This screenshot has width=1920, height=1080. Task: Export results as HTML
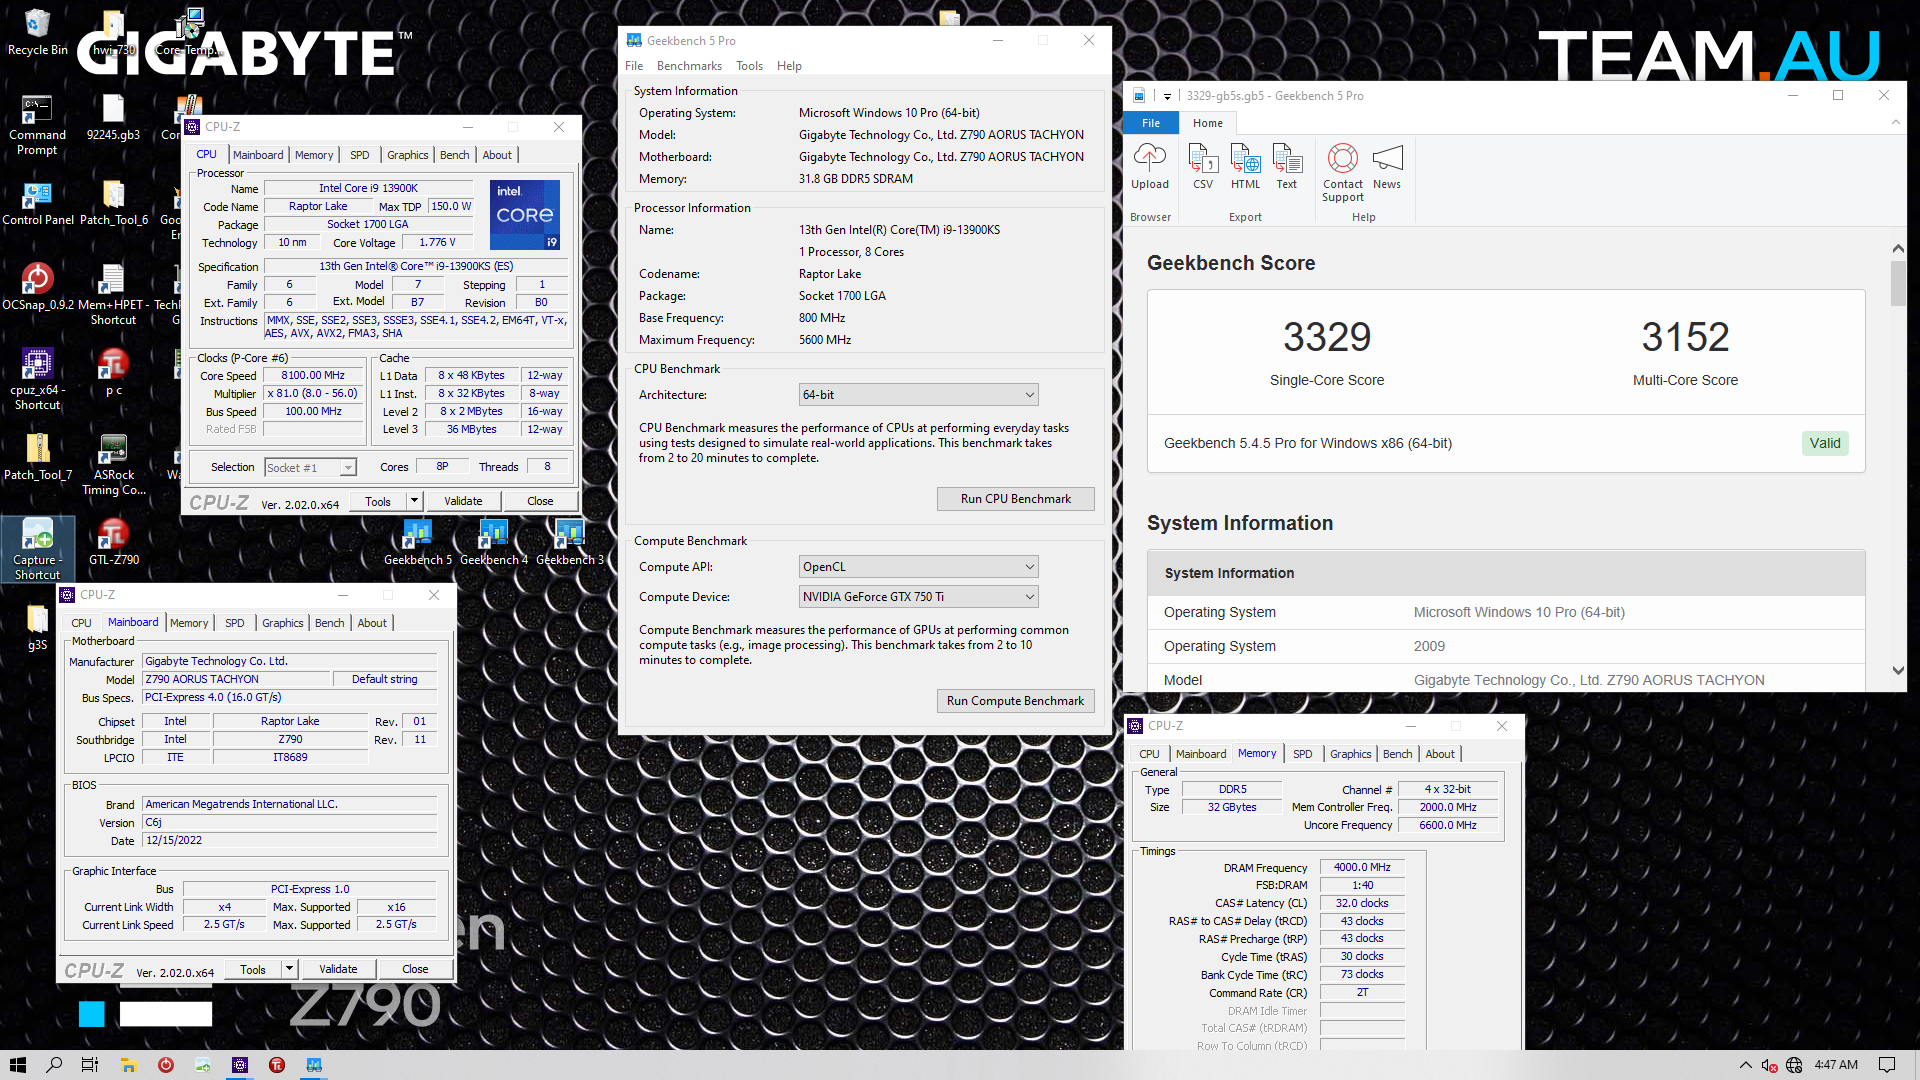point(1245,165)
